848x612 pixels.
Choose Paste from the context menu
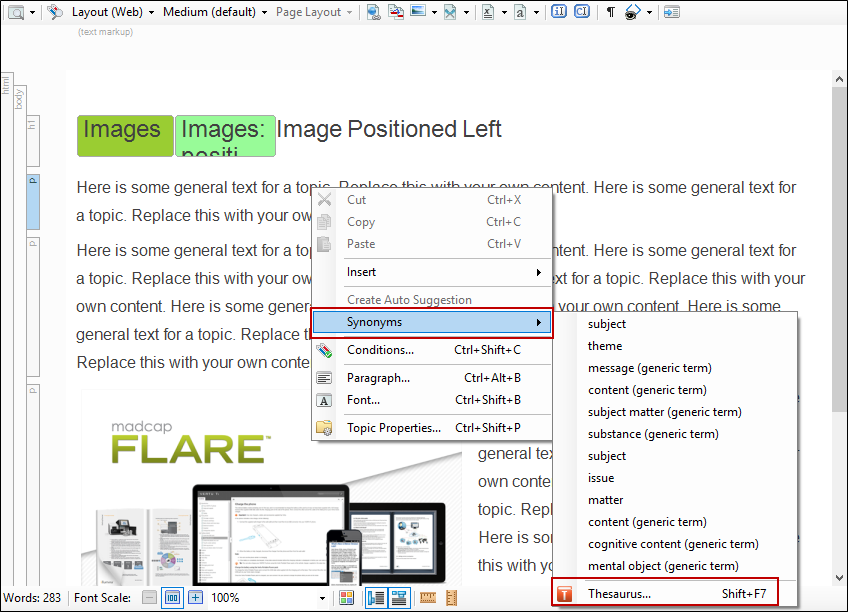(432, 244)
